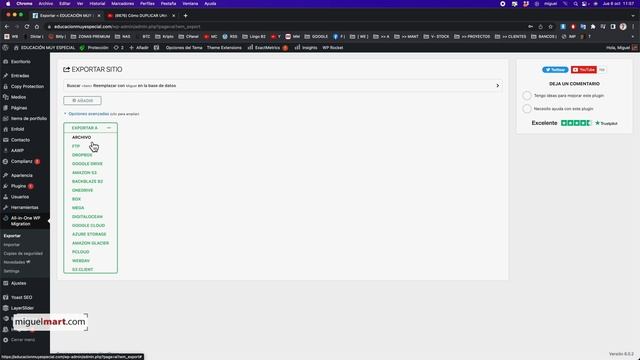Open Plugins in sidebar
The height and width of the screenshot is (360, 640).
18,186
